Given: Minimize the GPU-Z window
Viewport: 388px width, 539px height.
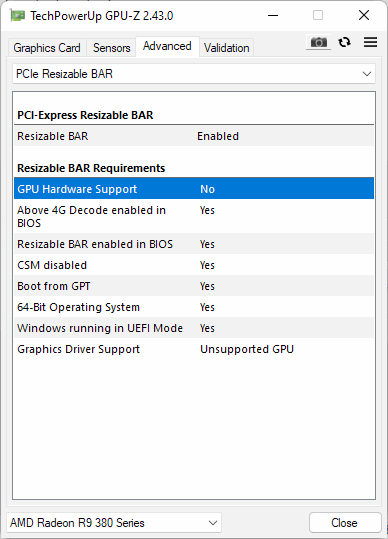Looking at the screenshot, I should 273,15.
